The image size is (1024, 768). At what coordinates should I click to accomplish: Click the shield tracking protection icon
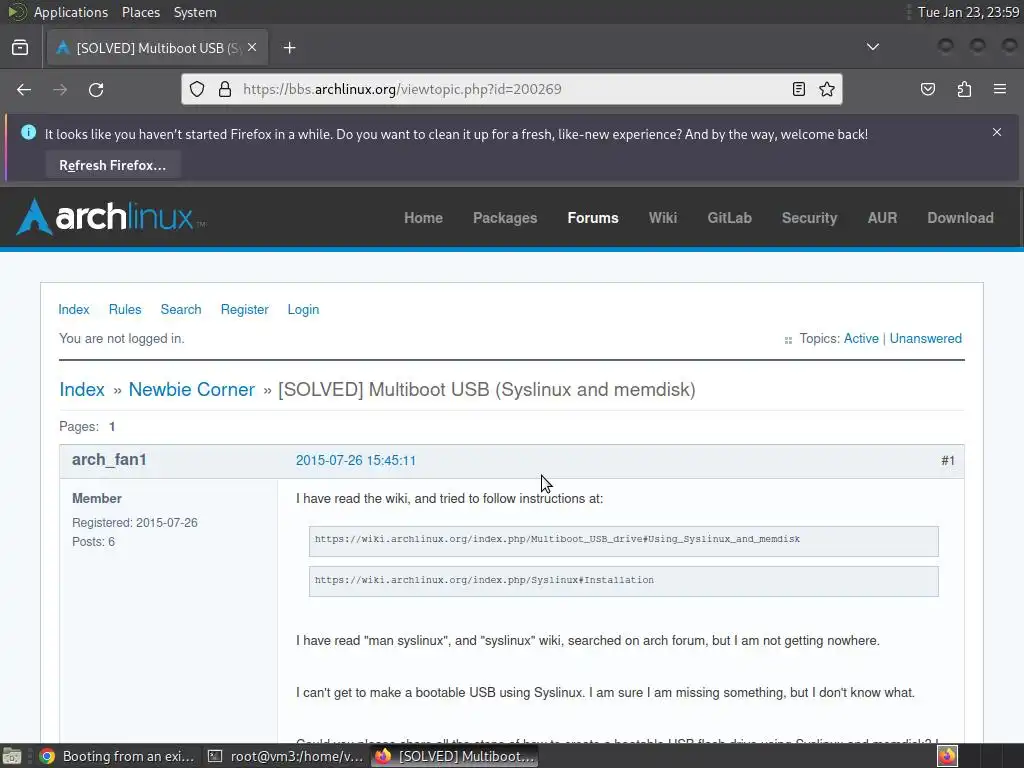coord(197,89)
